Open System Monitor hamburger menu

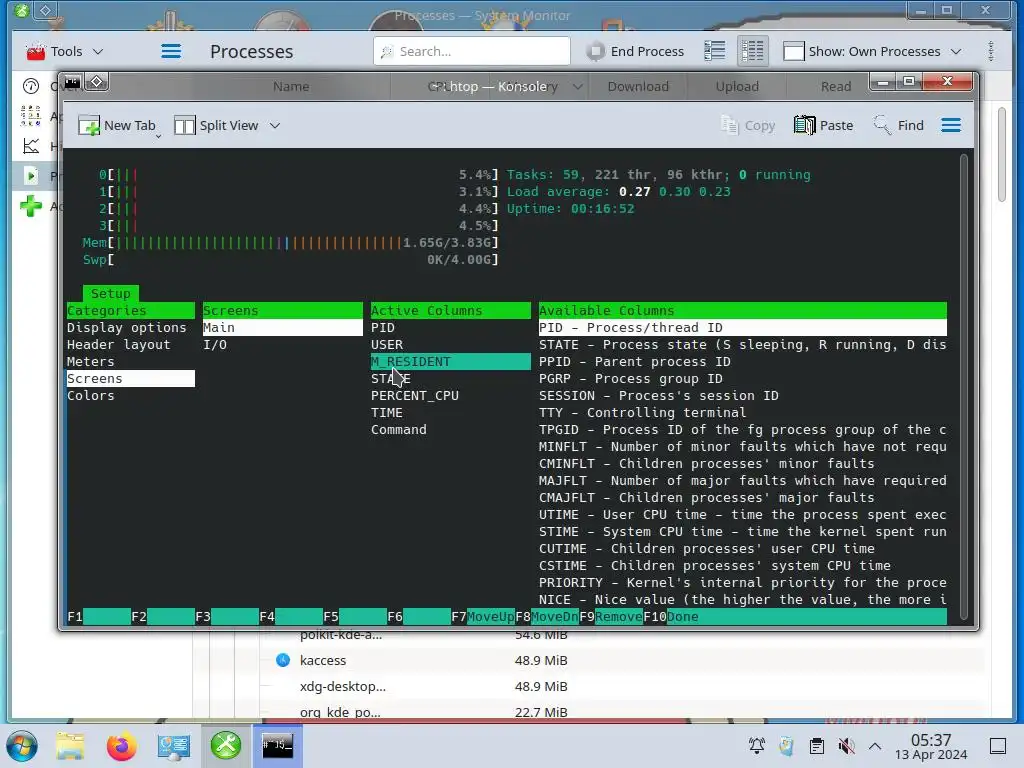[x=171, y=51]
